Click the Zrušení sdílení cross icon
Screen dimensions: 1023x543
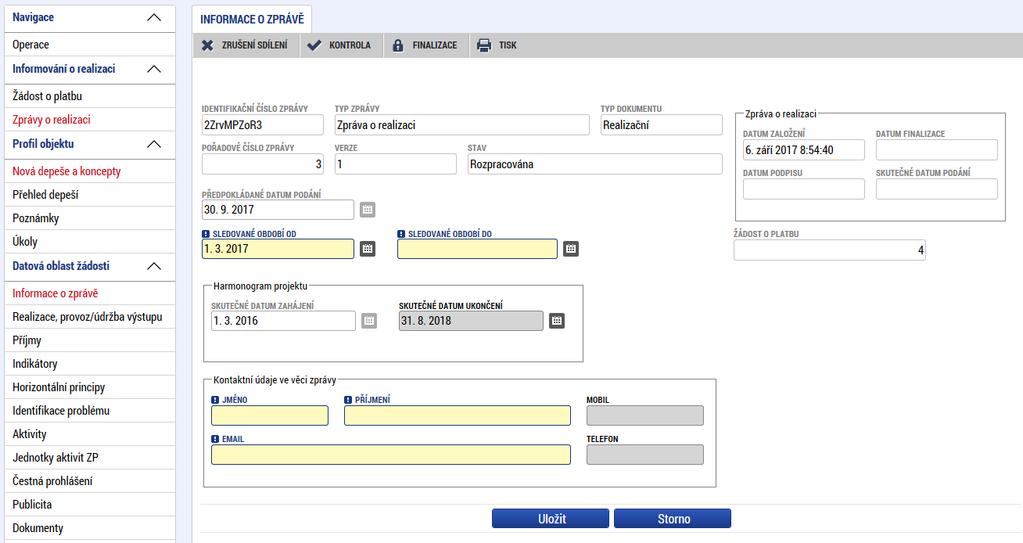click(207, 45)
